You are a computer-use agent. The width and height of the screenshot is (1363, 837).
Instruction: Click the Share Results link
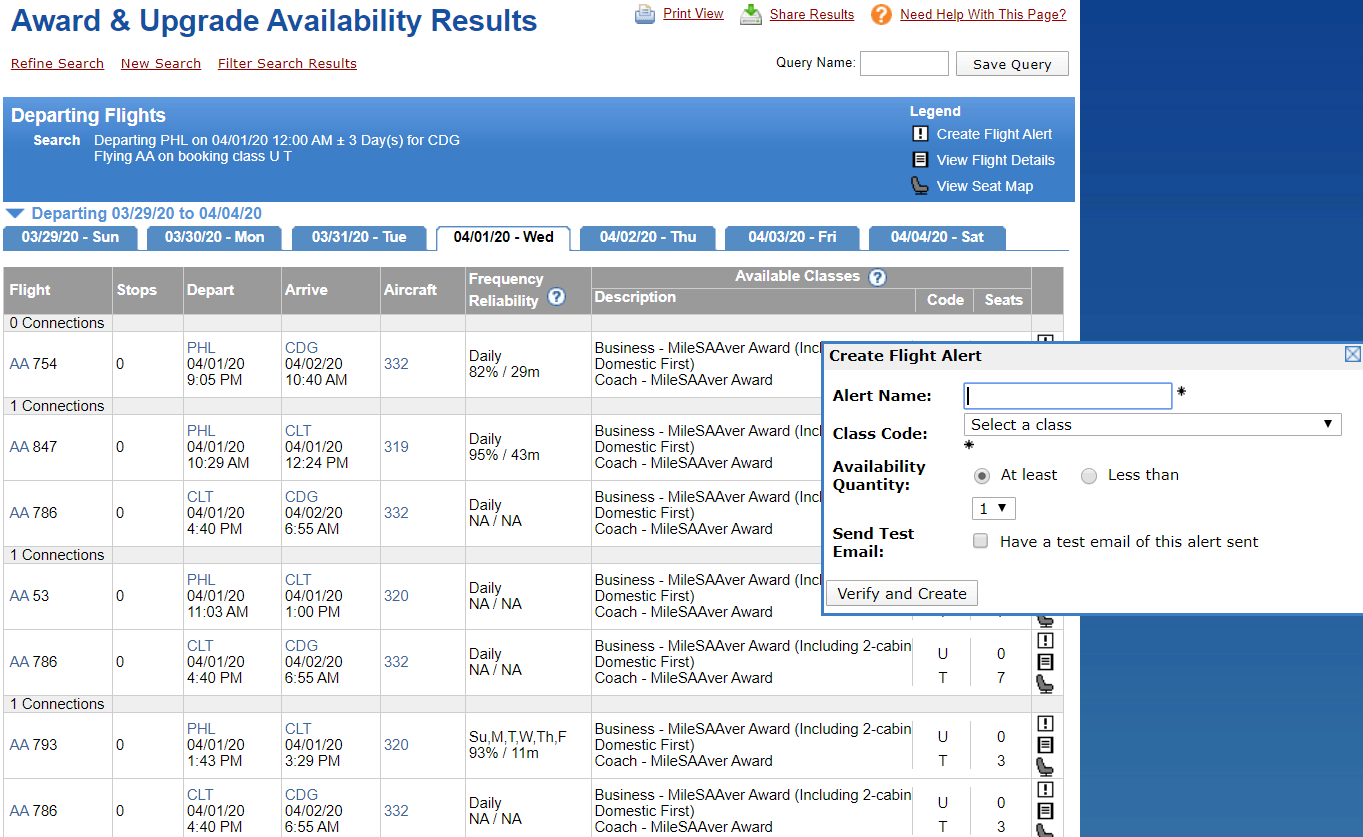(812, 14)
